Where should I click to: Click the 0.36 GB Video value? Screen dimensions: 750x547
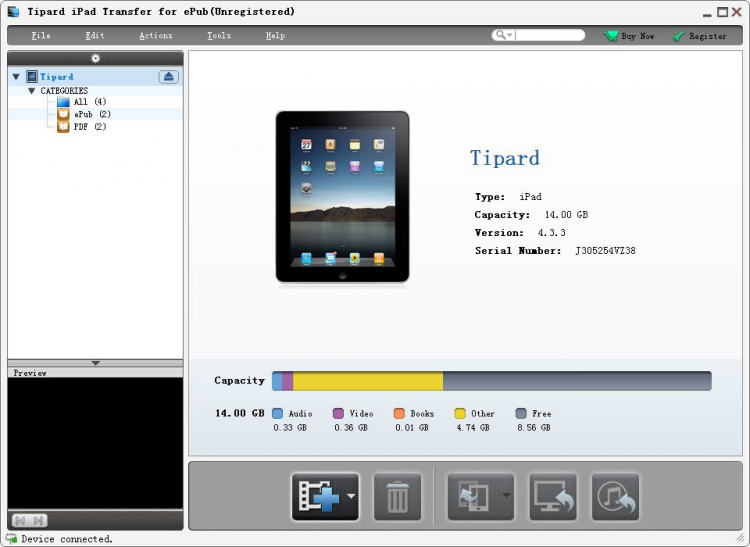pyautogui.click(x=351, y=428)
